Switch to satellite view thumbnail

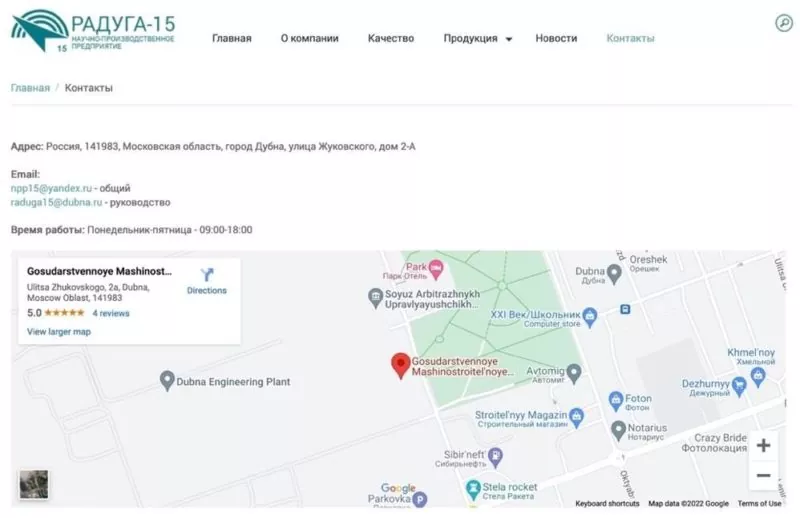(34, 484)
